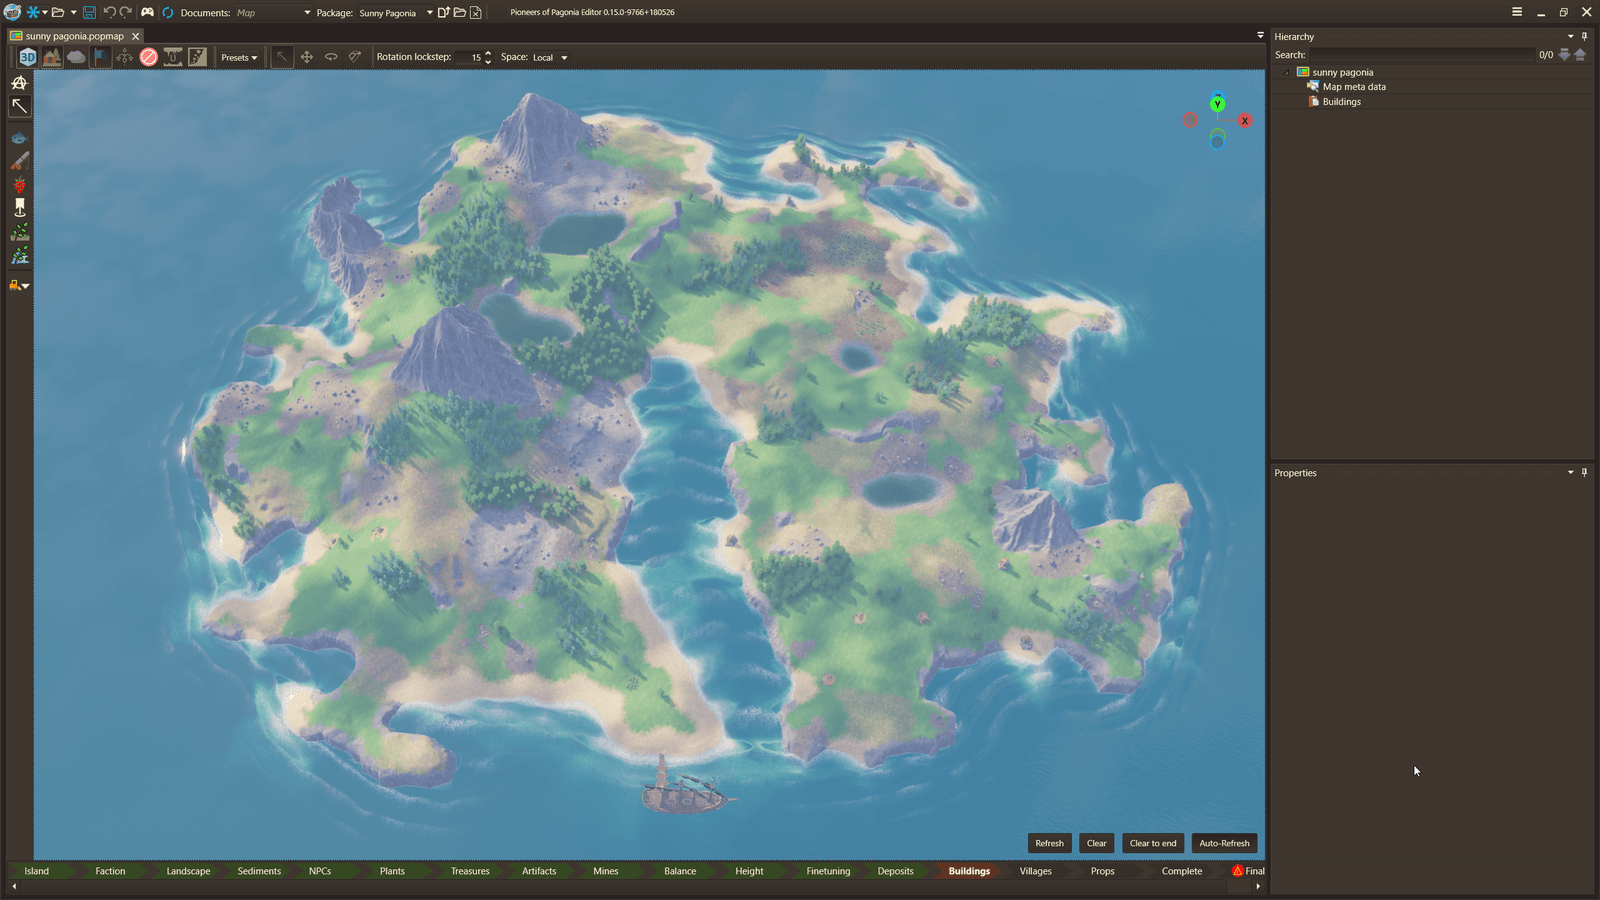Switch to the Villages step tab

[x=1035, y=871]
